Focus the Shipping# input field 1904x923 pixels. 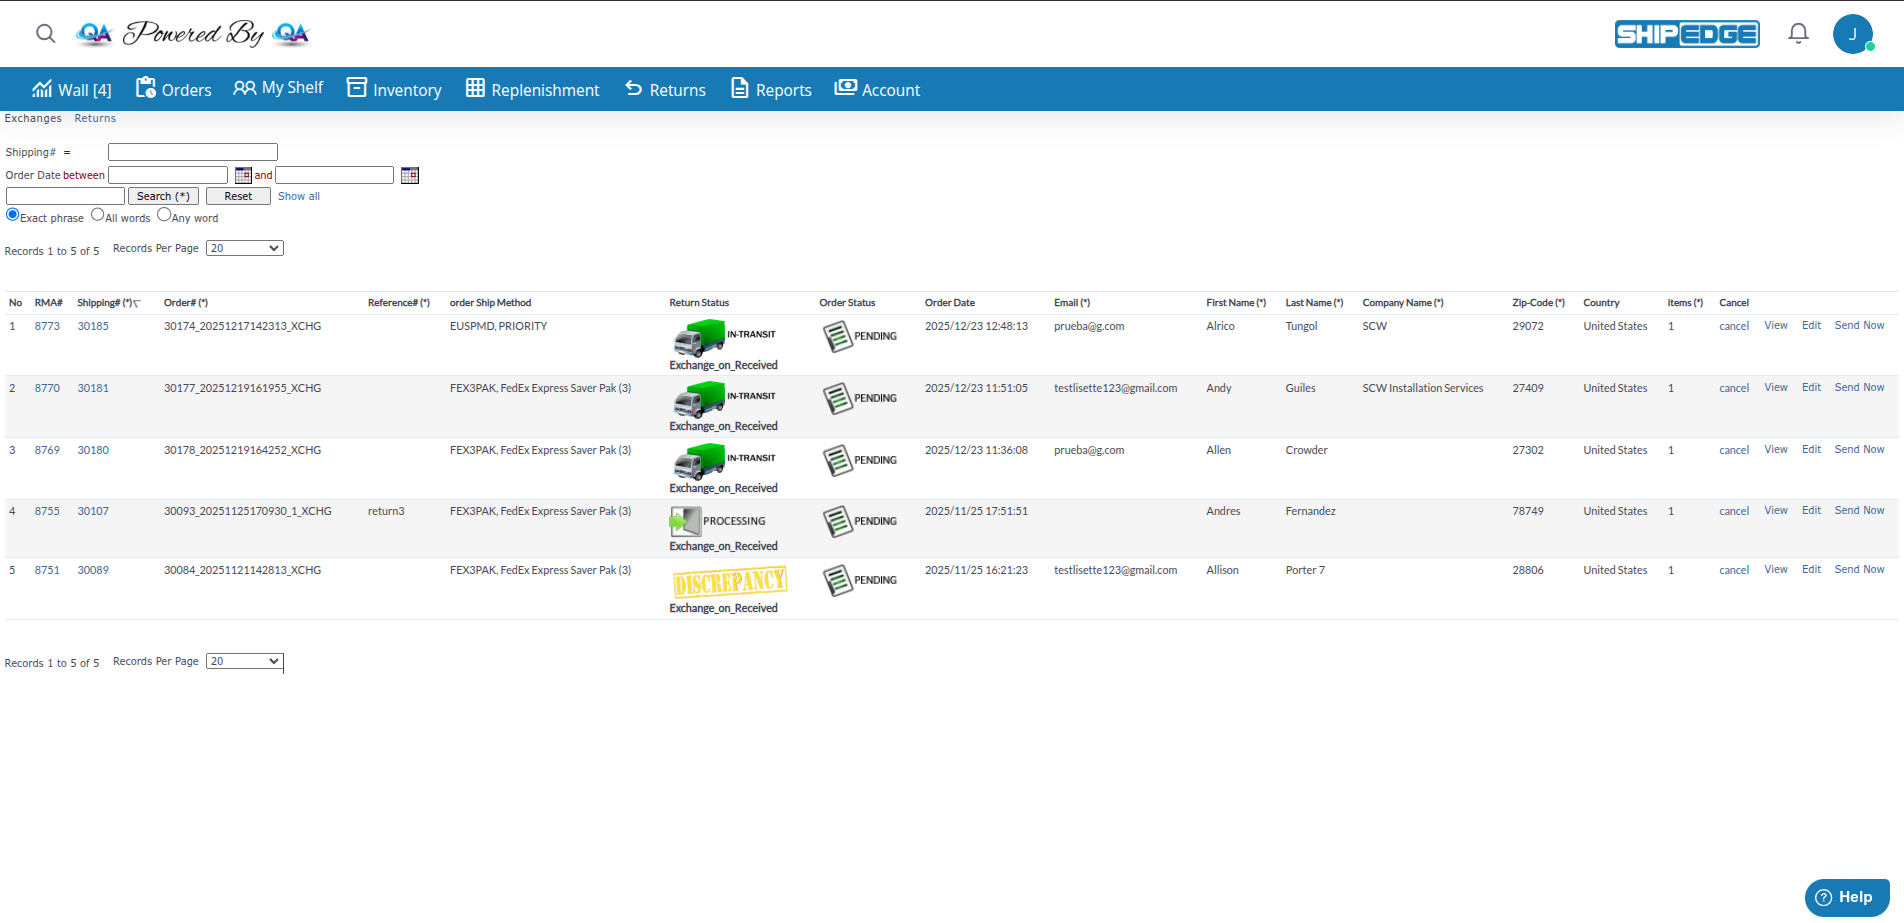[x=192, y=152]
